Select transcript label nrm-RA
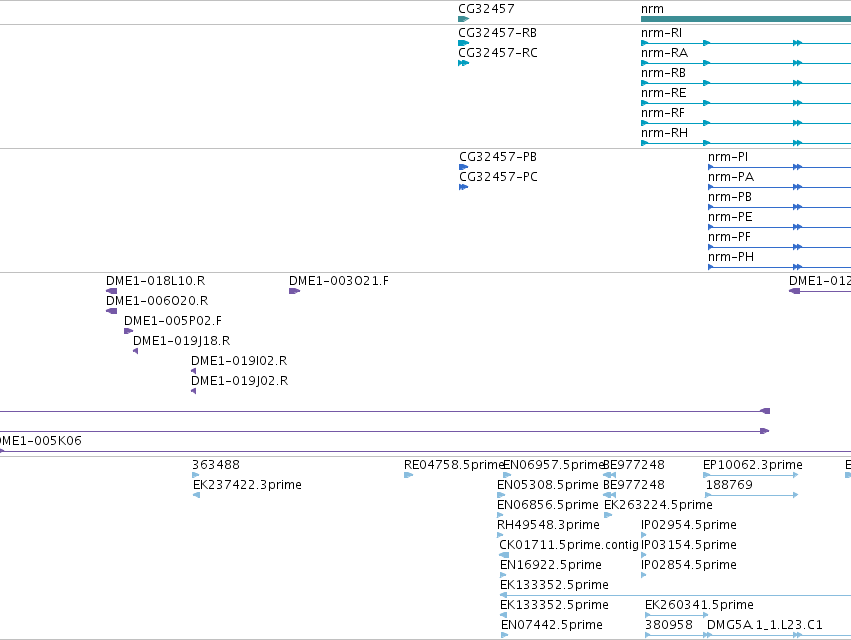851x640 pixels. (664, 53)
